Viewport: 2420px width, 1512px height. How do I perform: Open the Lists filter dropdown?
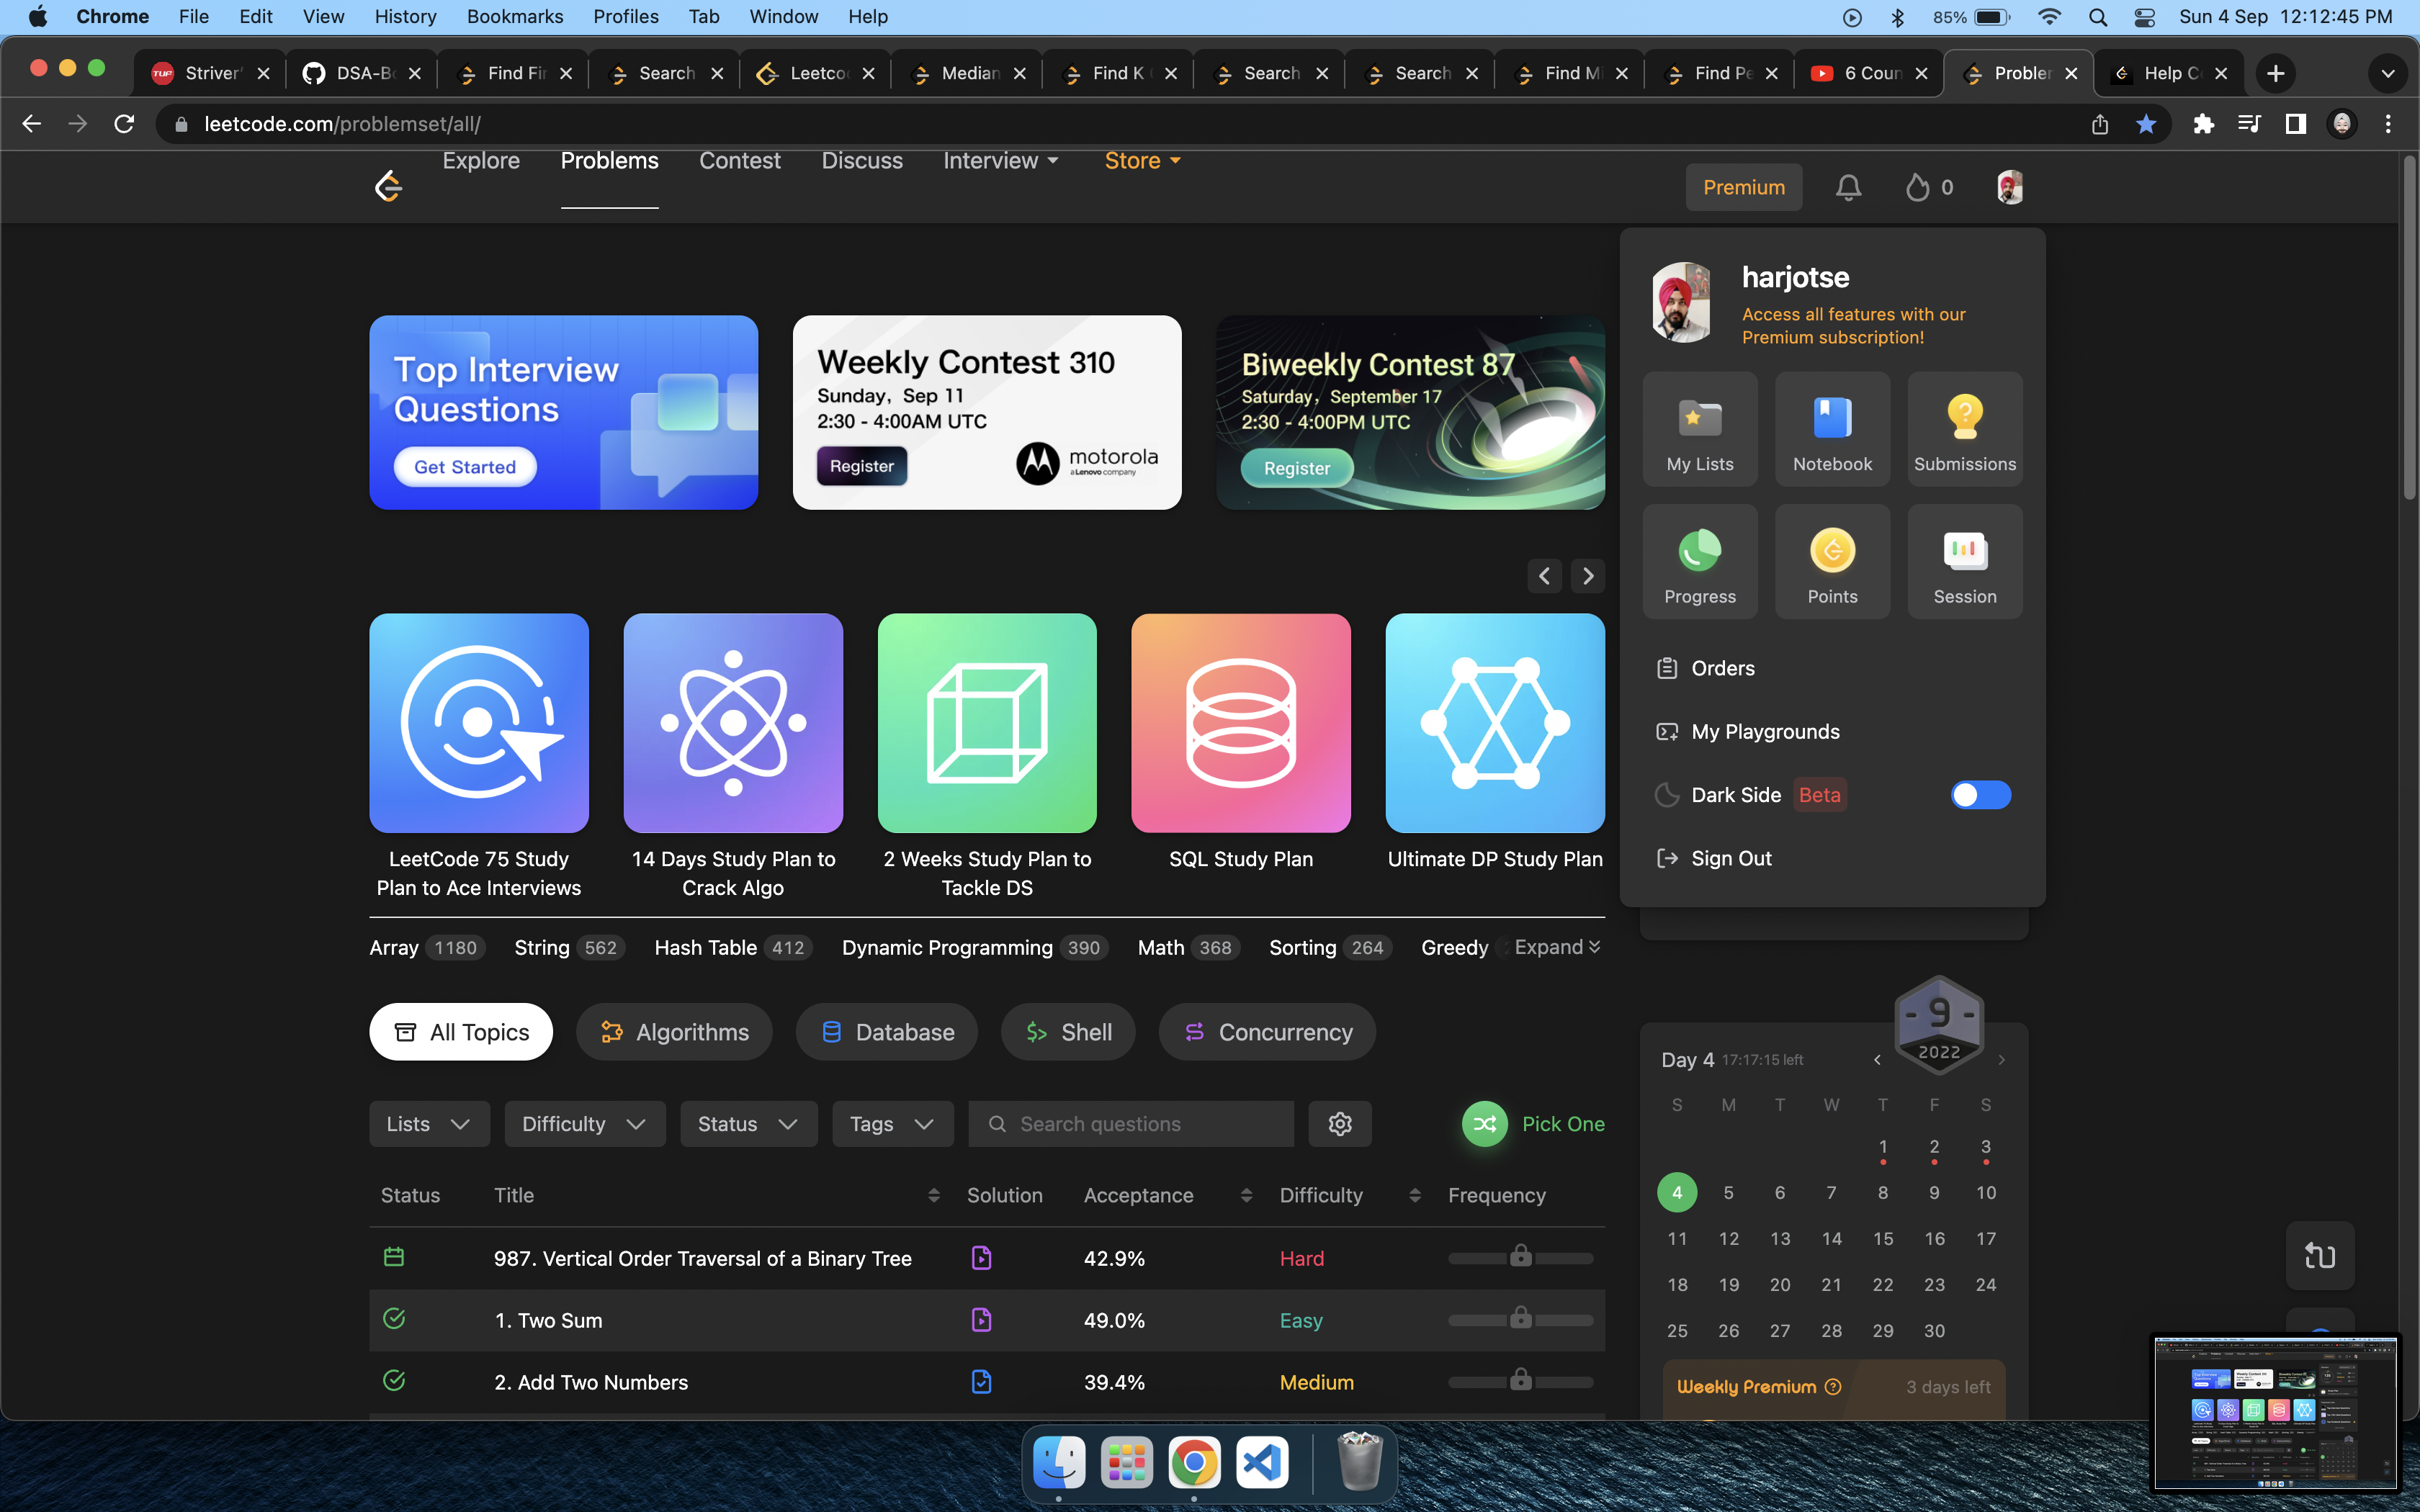pos(429,1124)
